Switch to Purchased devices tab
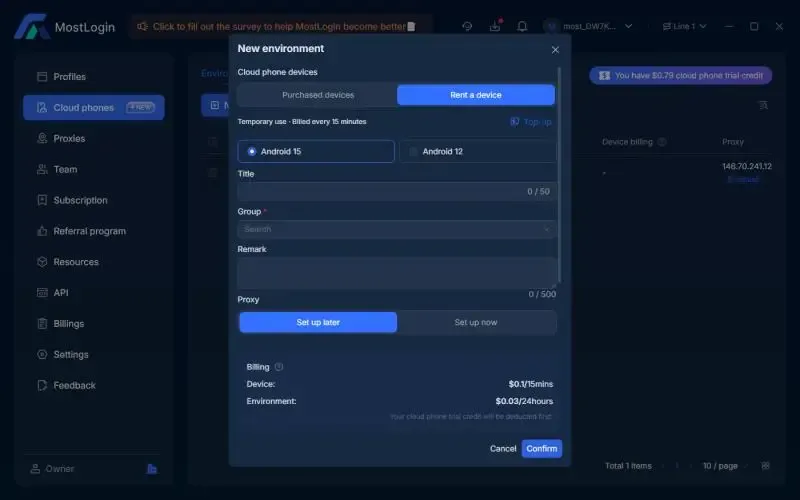The width and height of the screenshot is (800, 500). pos(317,95)
